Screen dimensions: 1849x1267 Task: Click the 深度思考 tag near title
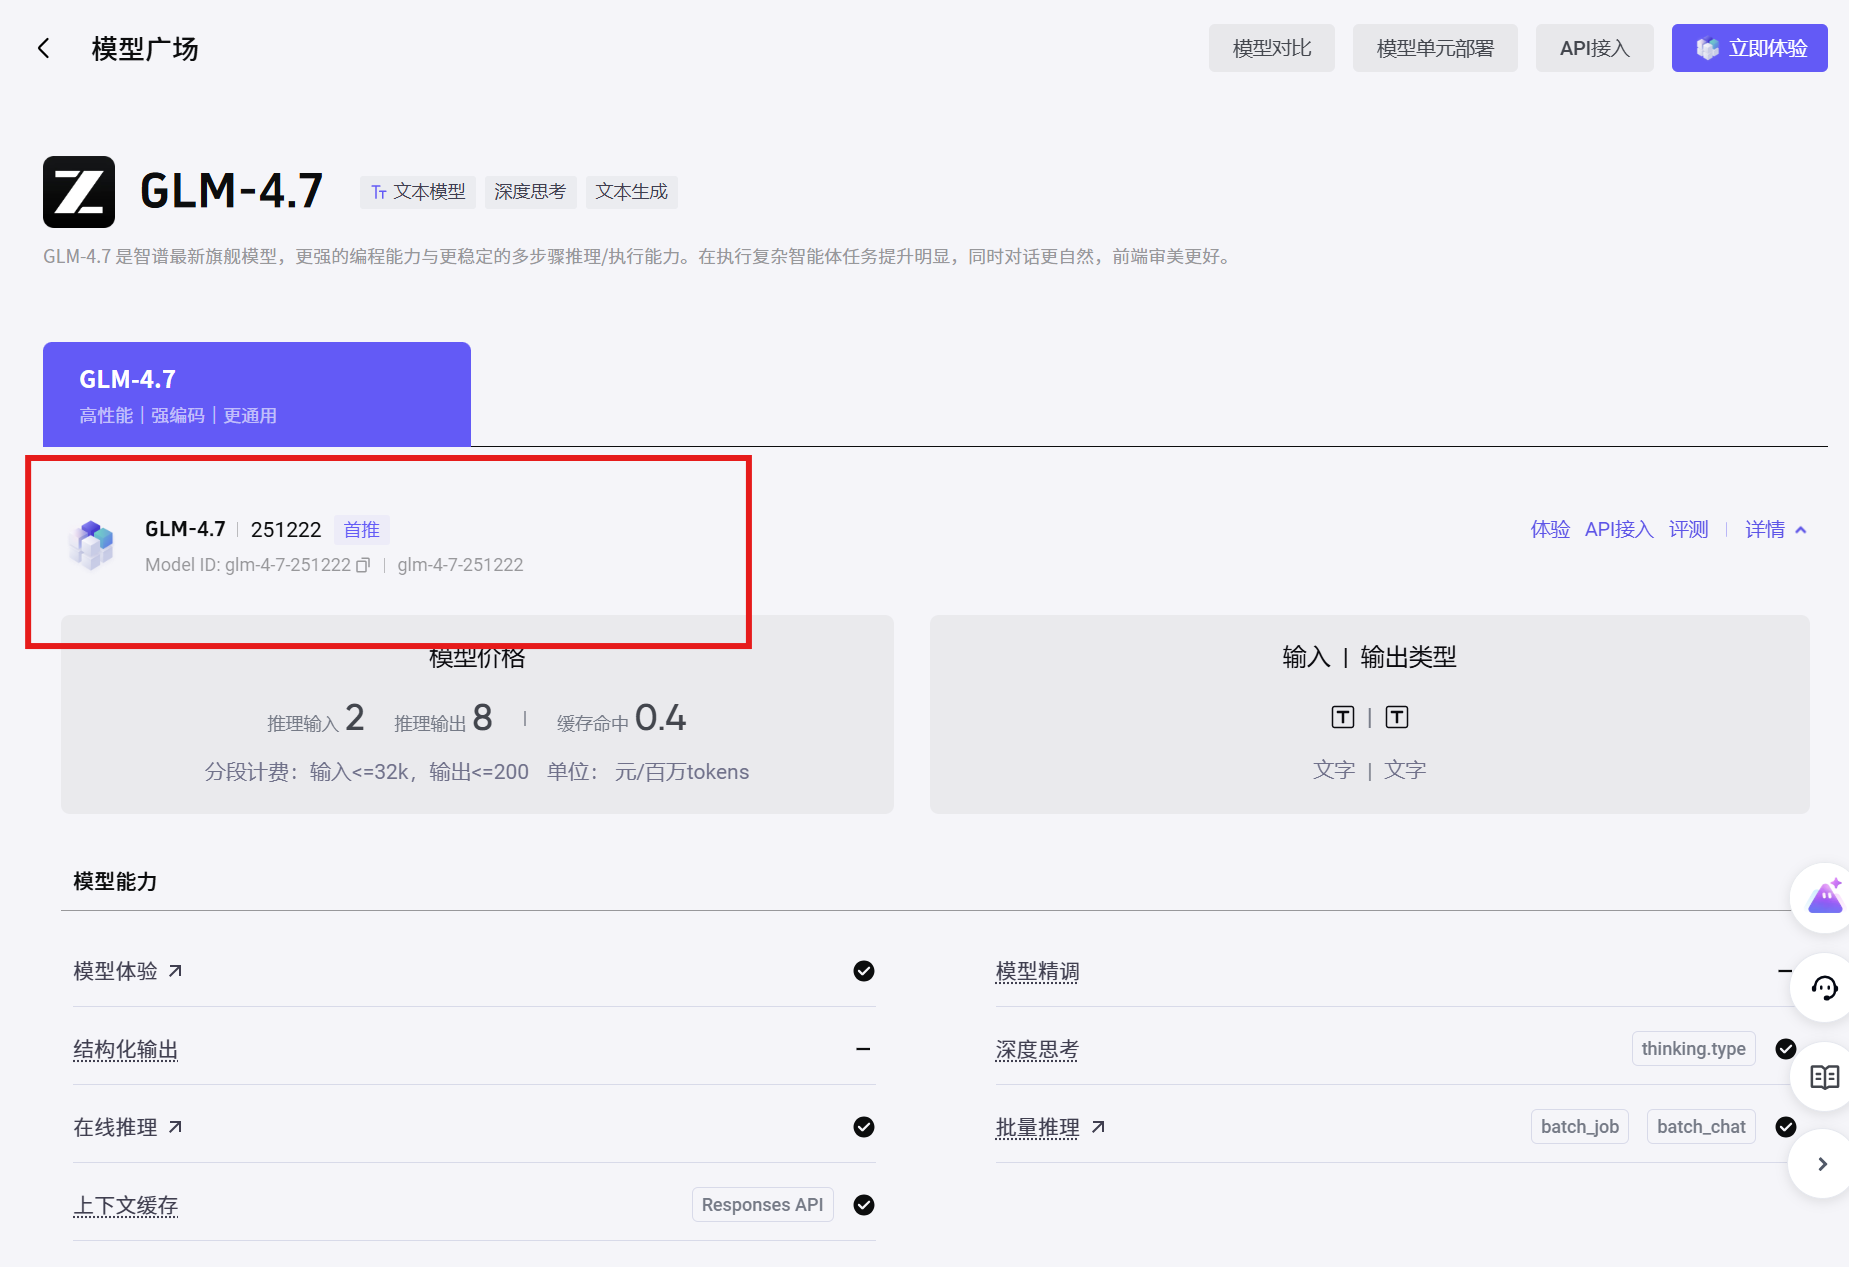point(530,192)
